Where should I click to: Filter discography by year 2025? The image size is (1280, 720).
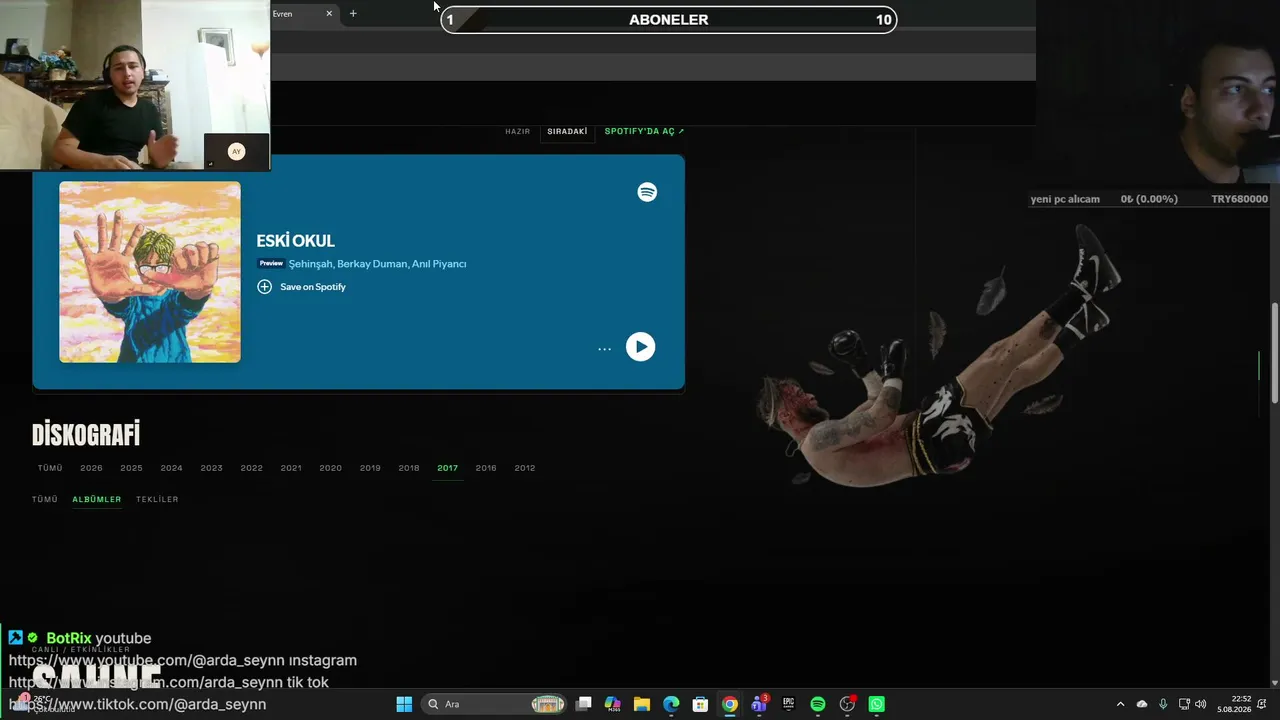pos(131,468)
